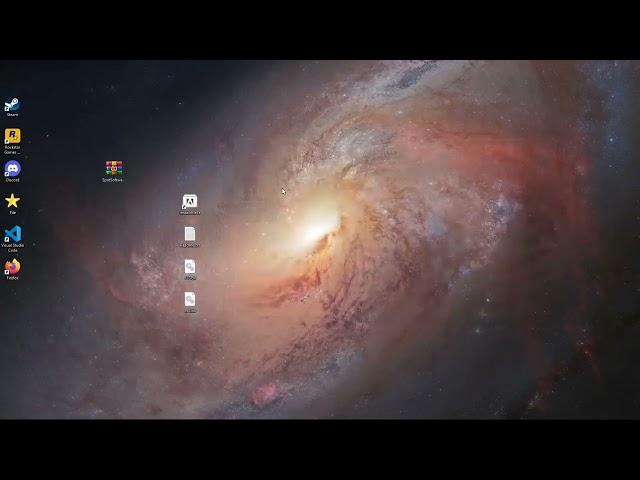640x480 pixels.
Task: Select the Visual Studio Code shortcut
Action: pyautogui.click(x=12, y=239)
